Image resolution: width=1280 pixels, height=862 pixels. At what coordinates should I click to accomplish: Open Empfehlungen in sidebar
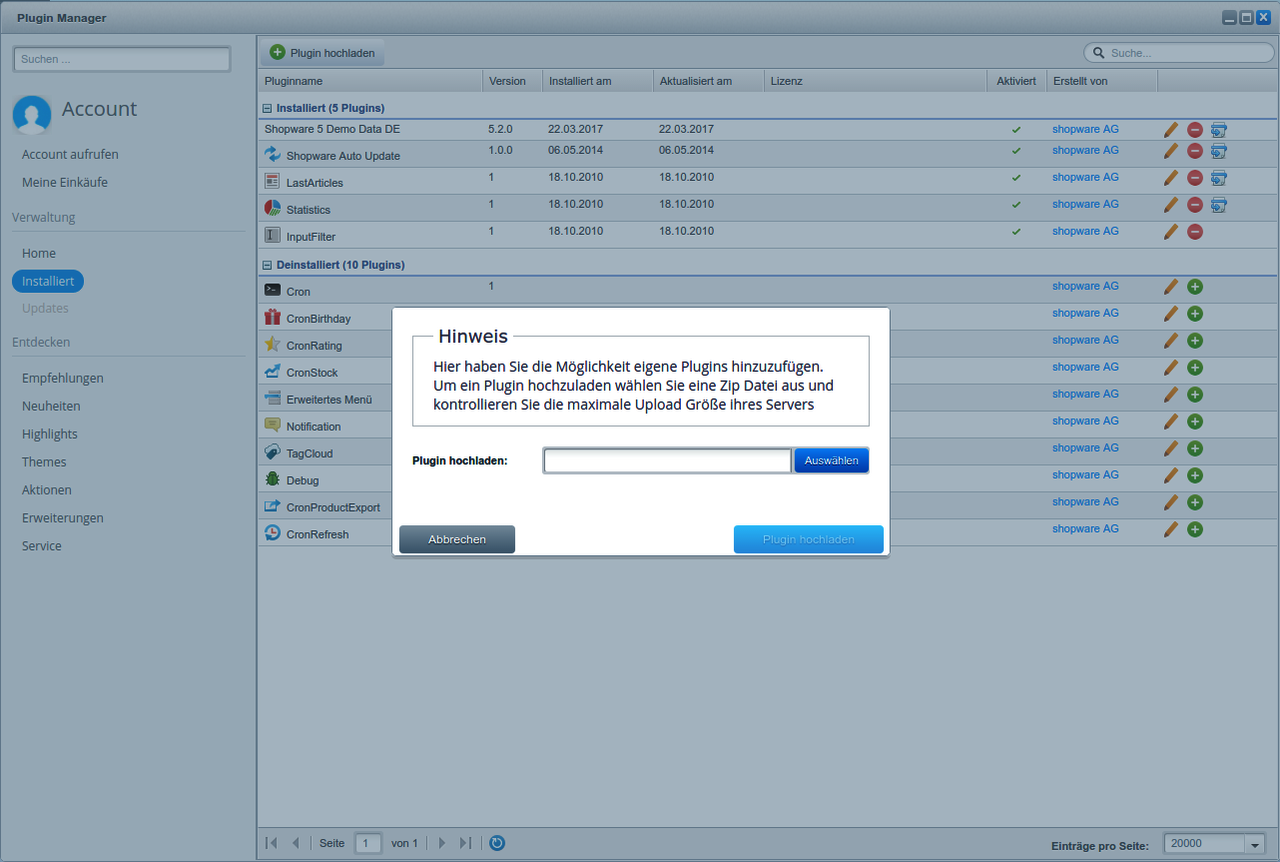click(x=63, y=378)
